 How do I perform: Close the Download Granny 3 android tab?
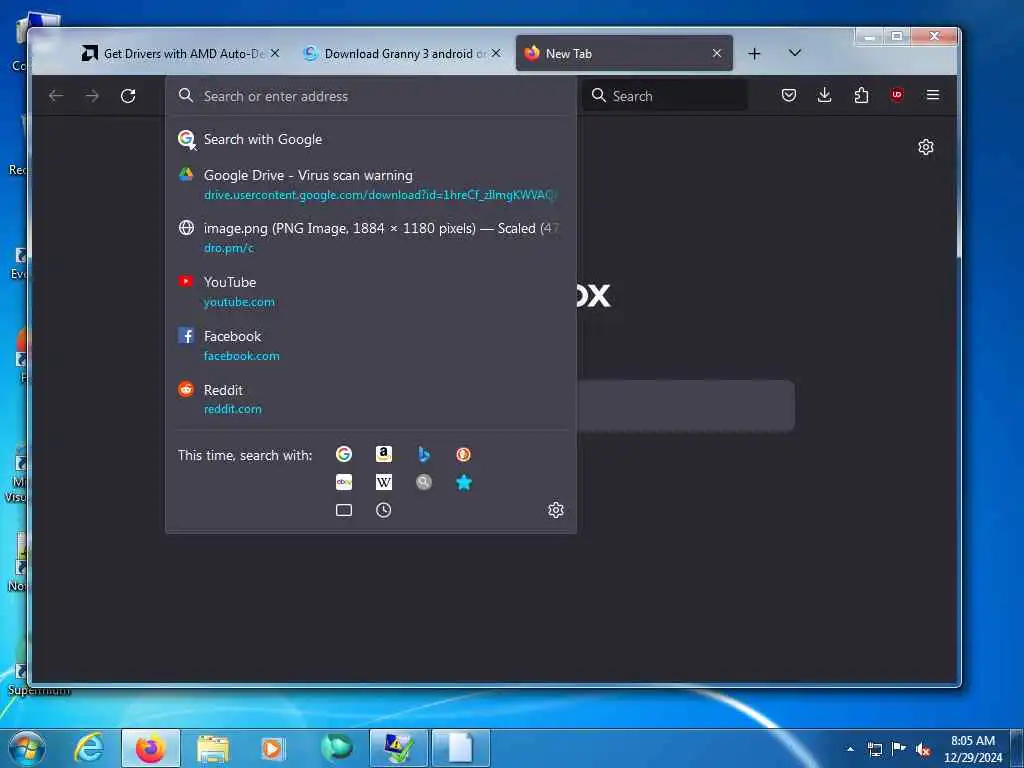coord(496,54)
